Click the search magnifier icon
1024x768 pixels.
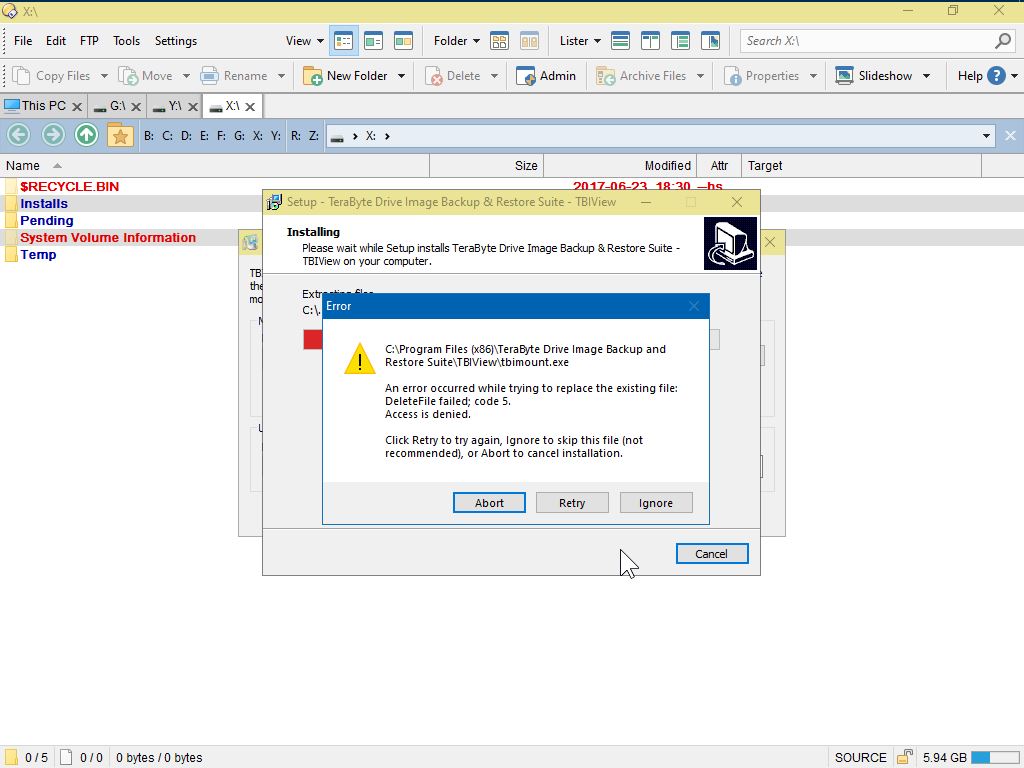(1003, 41)
